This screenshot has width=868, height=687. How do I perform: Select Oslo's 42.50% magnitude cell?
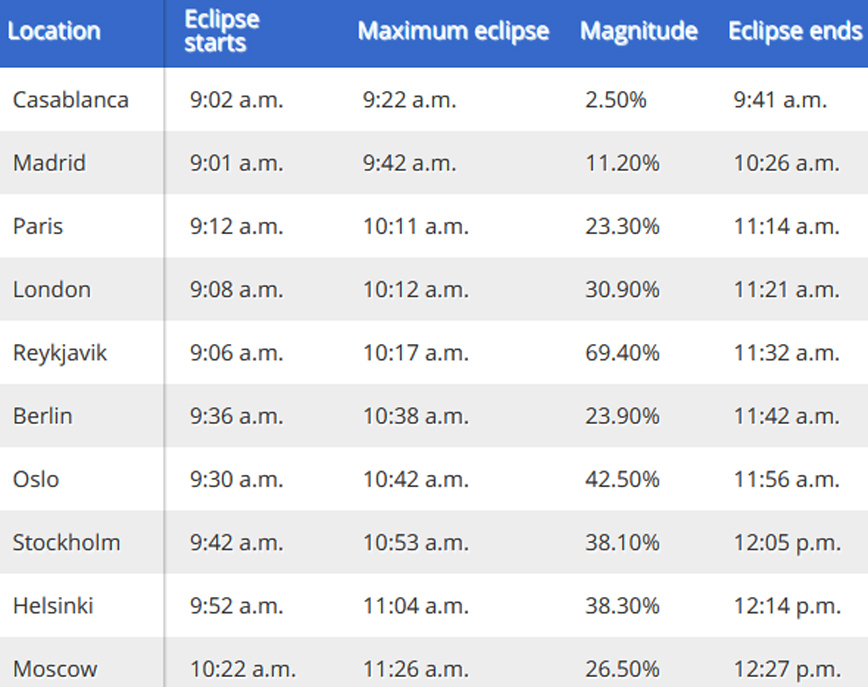coord(622,479)
